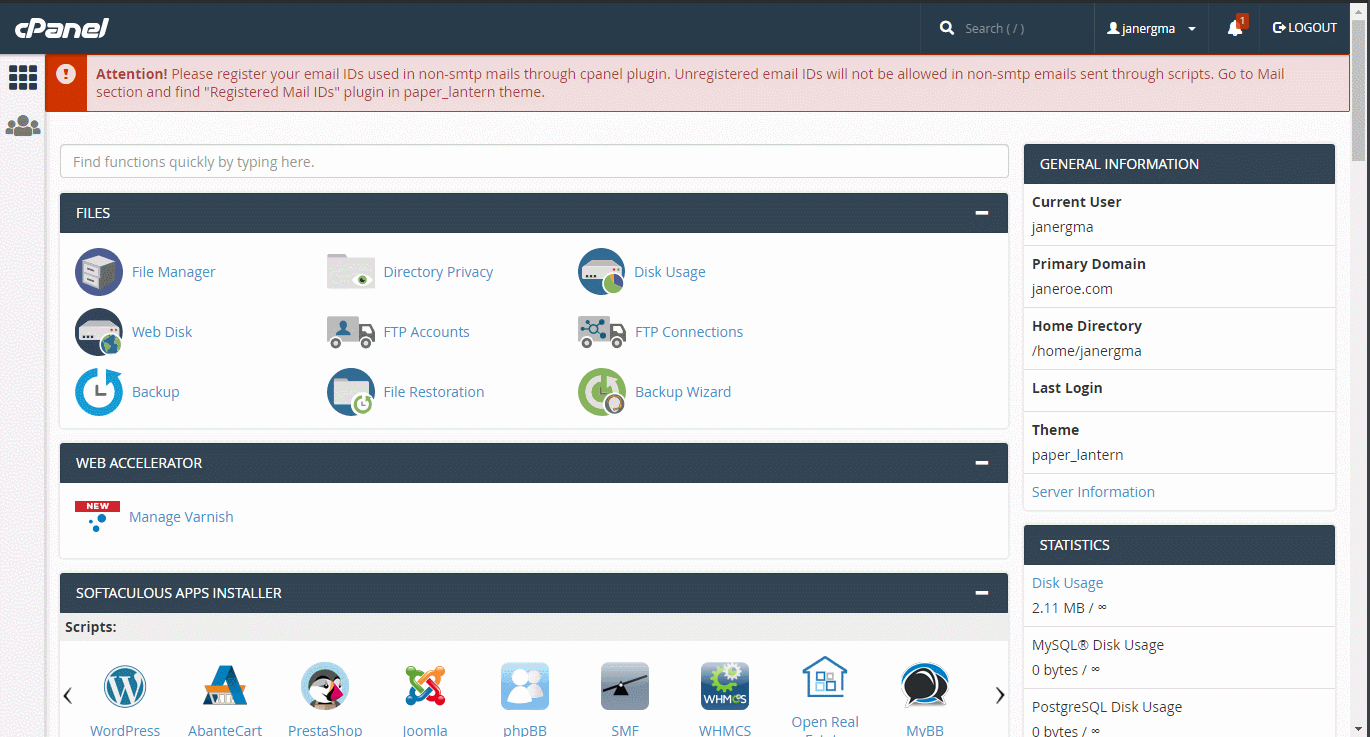Open the File Manager link
This screenshot has height=737, width=1370.
(x=173, y=272)
